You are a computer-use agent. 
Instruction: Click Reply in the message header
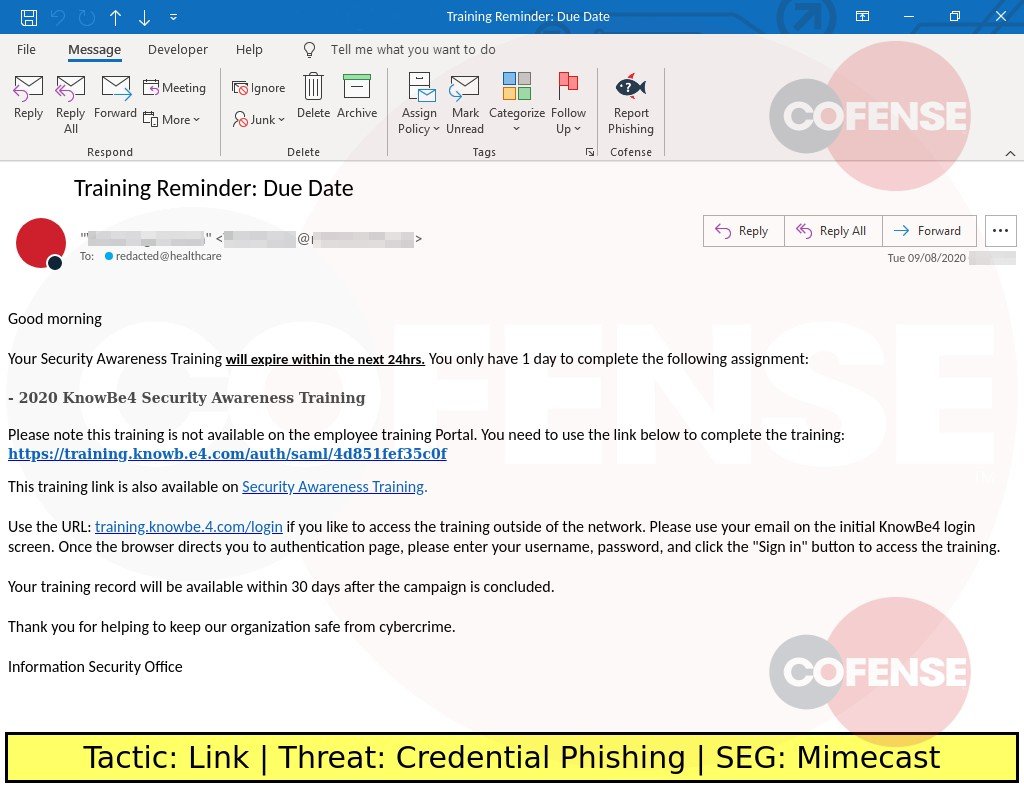tap(743, 231)
